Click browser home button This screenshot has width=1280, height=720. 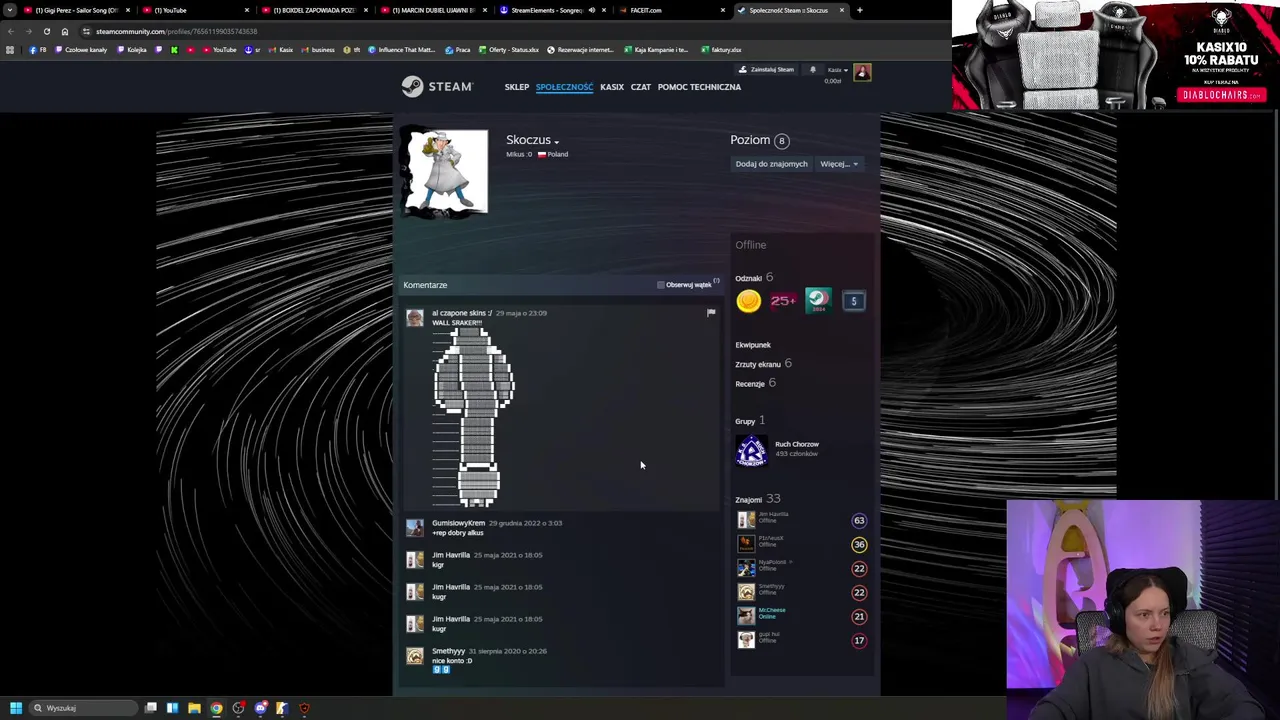coord(65,31)
